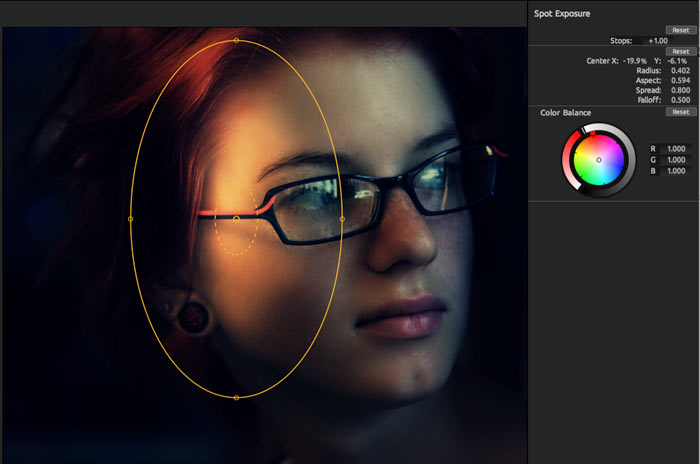700x464 pixels.
Task: Click the bottom handle of the spot ellipse
Action: tap(236, 397)
